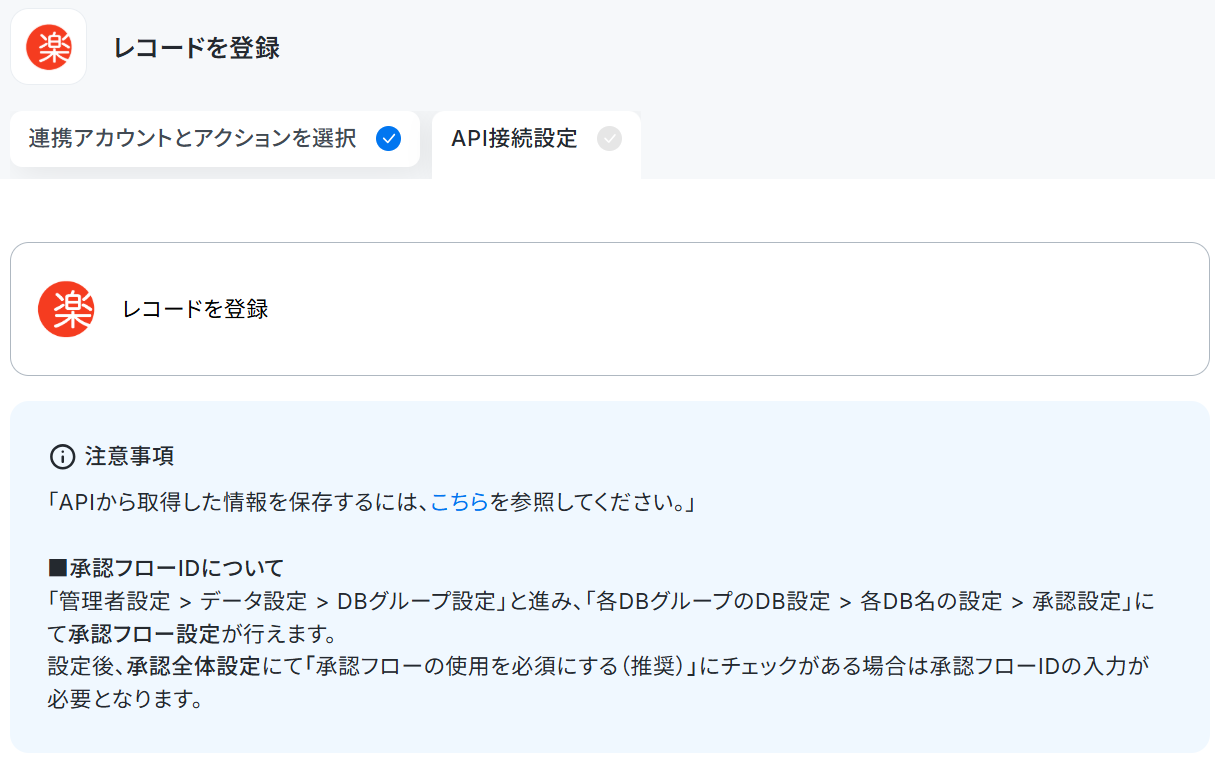Viewport: 1215px width, 761px height.
Task: Click the 各DBグループのDB設定 text
Action: [714, 601]
